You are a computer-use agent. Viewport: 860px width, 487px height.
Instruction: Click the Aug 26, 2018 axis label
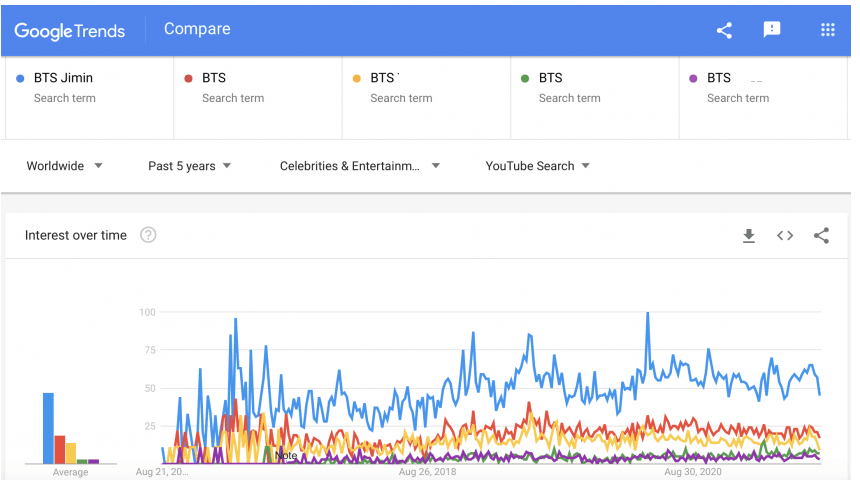427,472
